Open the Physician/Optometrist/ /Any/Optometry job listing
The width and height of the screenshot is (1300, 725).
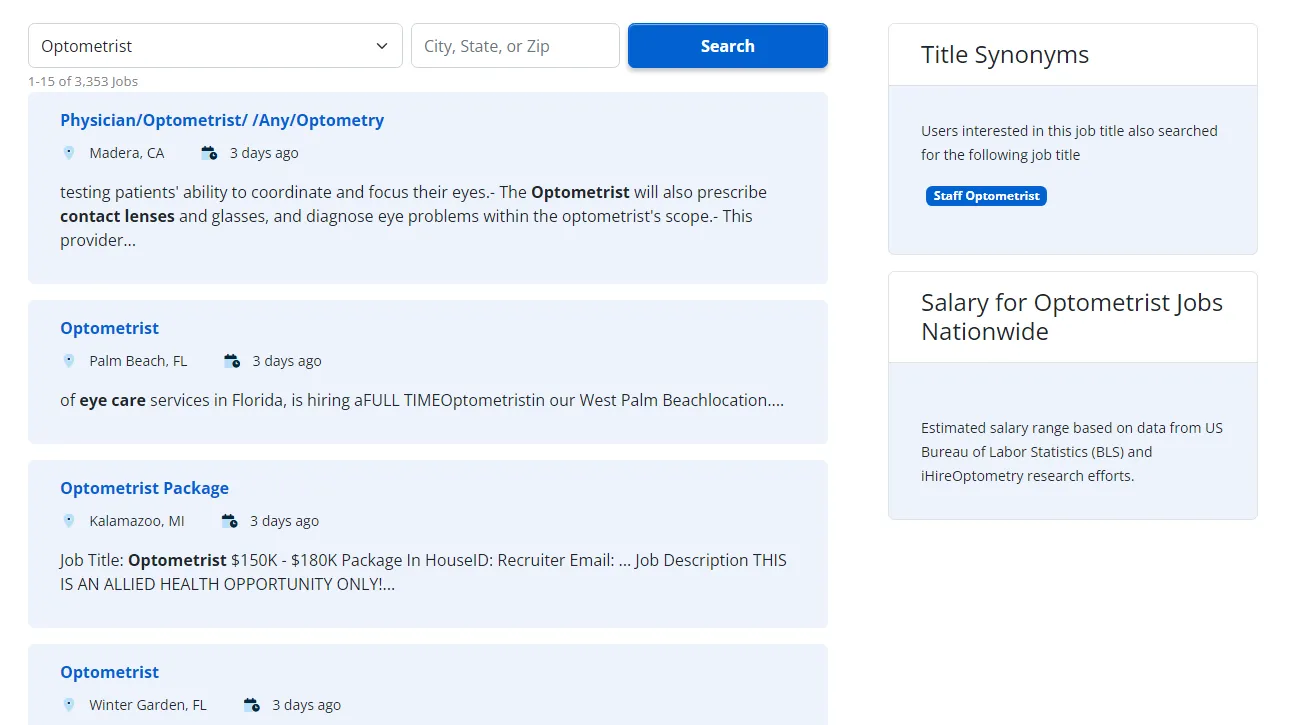(x=222, y=120)
